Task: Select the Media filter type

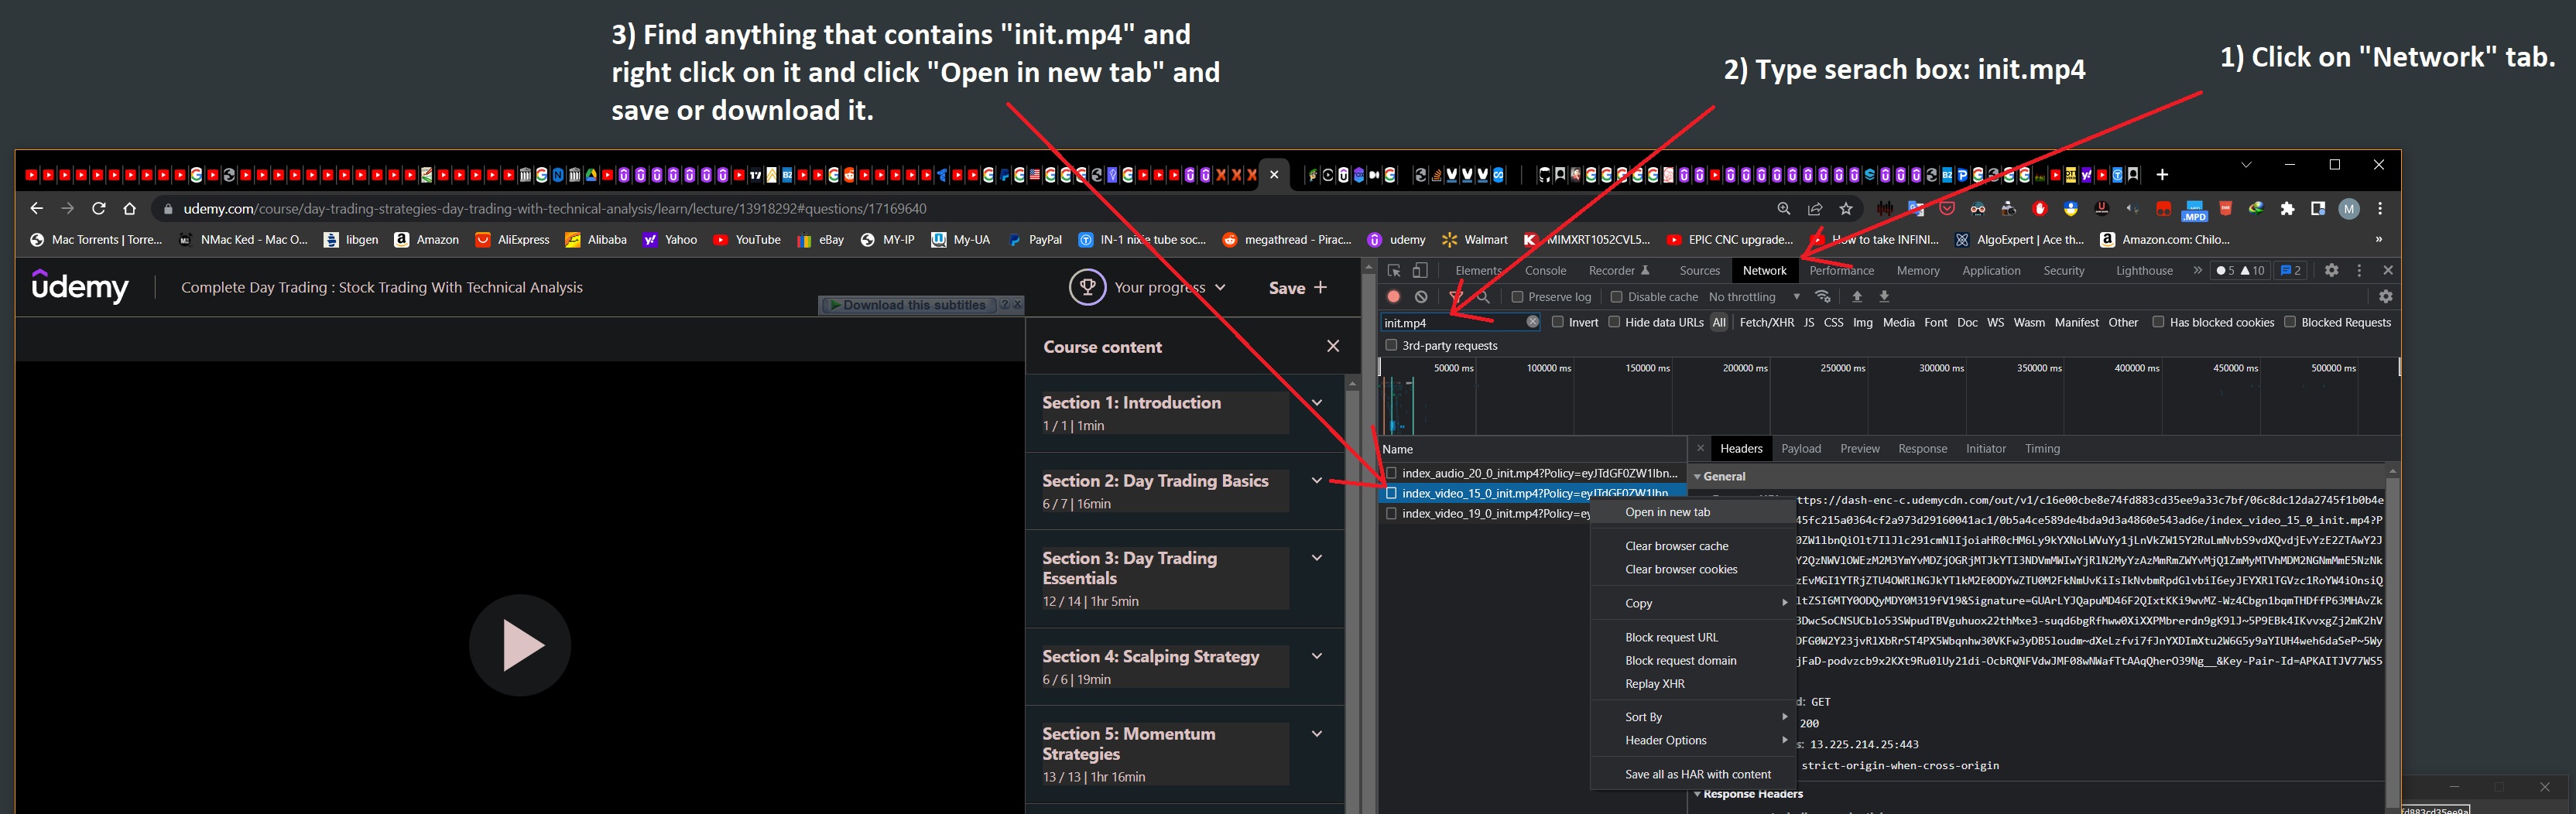Action: click(x=1898, y=323)
